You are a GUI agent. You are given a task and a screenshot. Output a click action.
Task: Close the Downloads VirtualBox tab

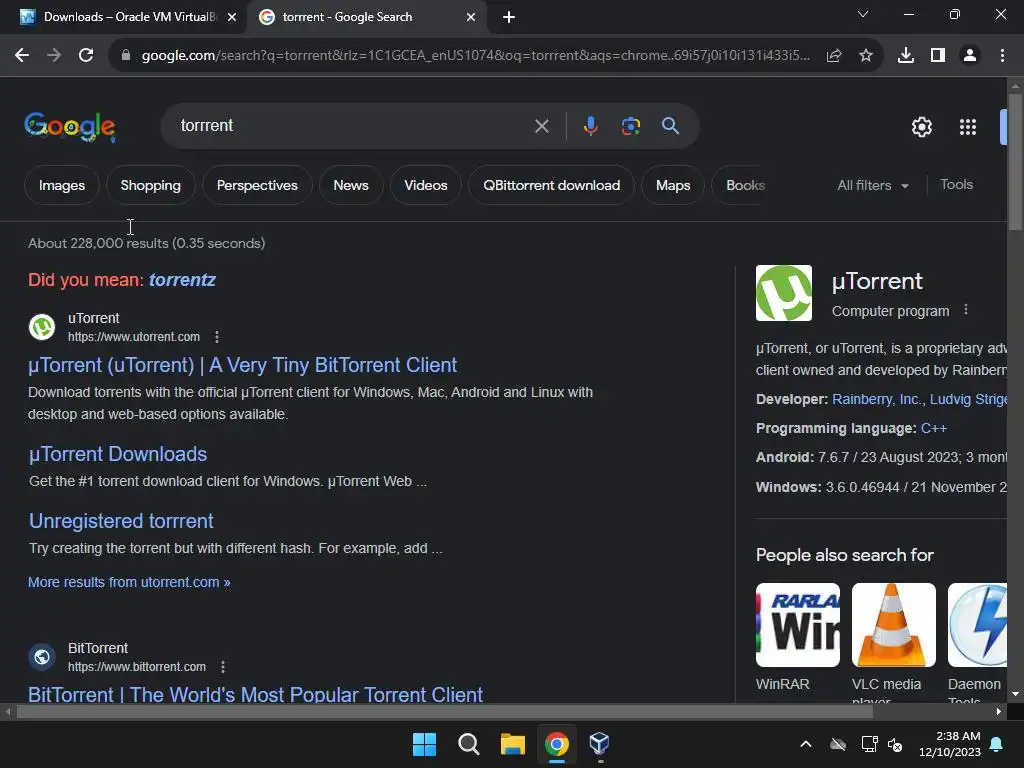tap(232, 17)
